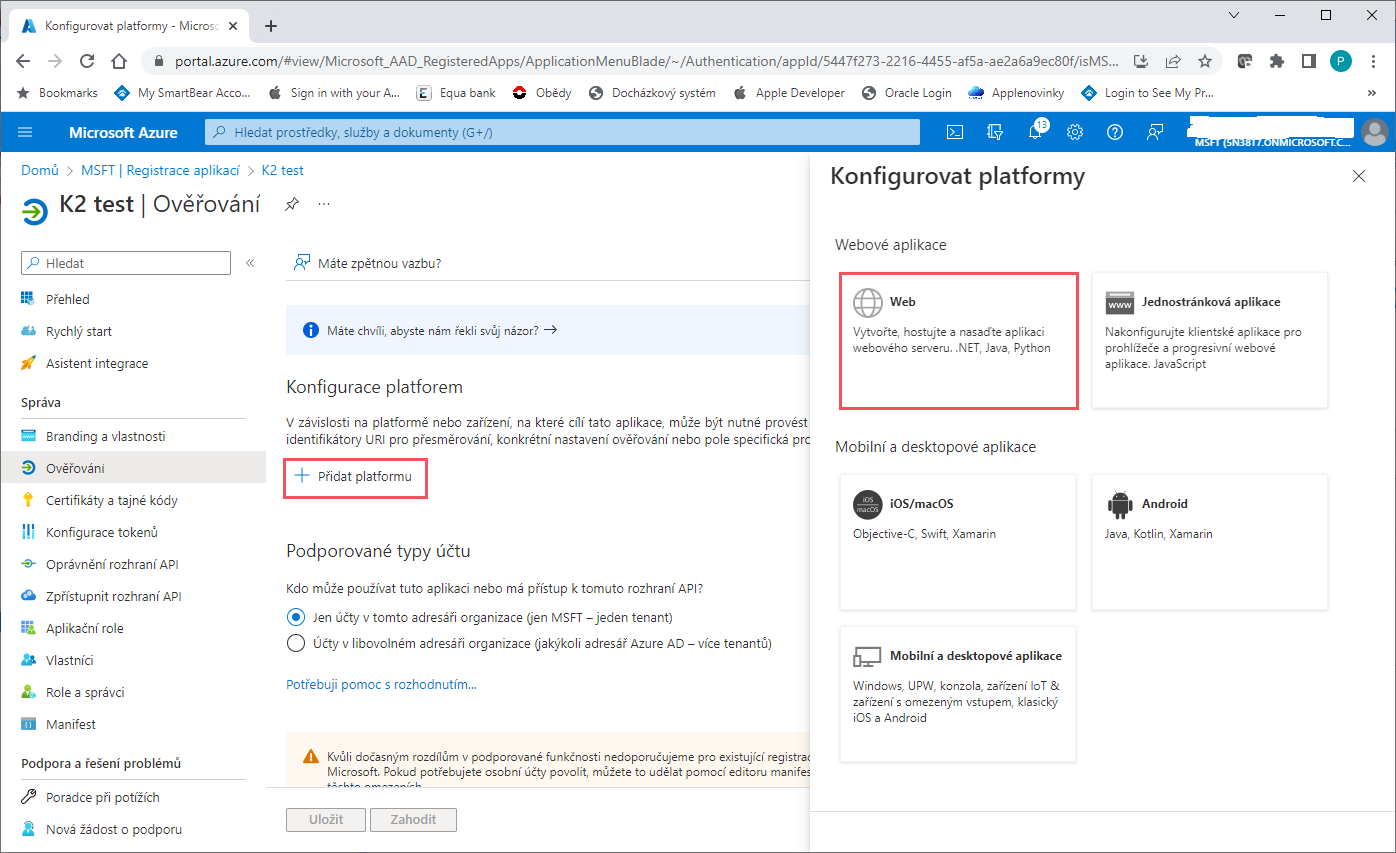
Task: Open notifications bell icon
Action: [x=1035, y=132]
